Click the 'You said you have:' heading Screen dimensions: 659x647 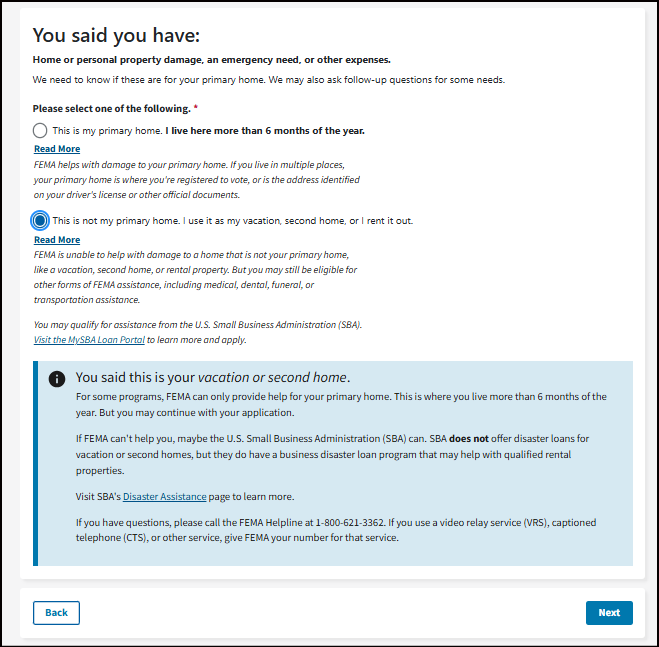pyautogui.click(x=117, y=36)
